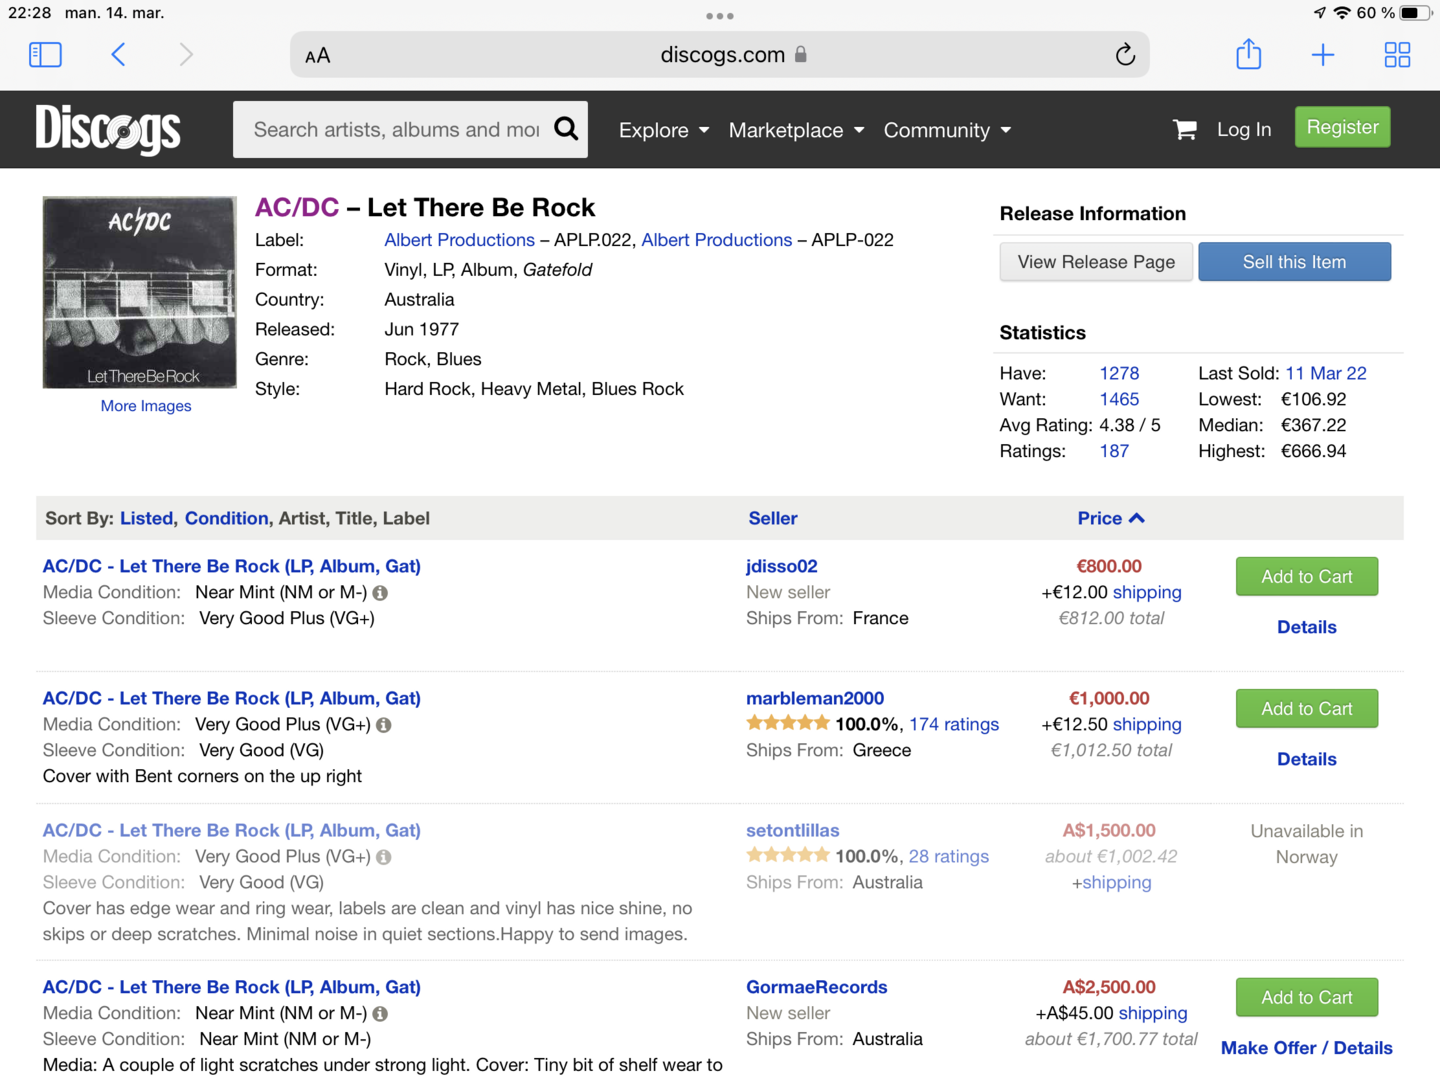Screen dimensions: 1440x1080
Task: Open a new tab with plus icon
Action: tap(1322, 54)
